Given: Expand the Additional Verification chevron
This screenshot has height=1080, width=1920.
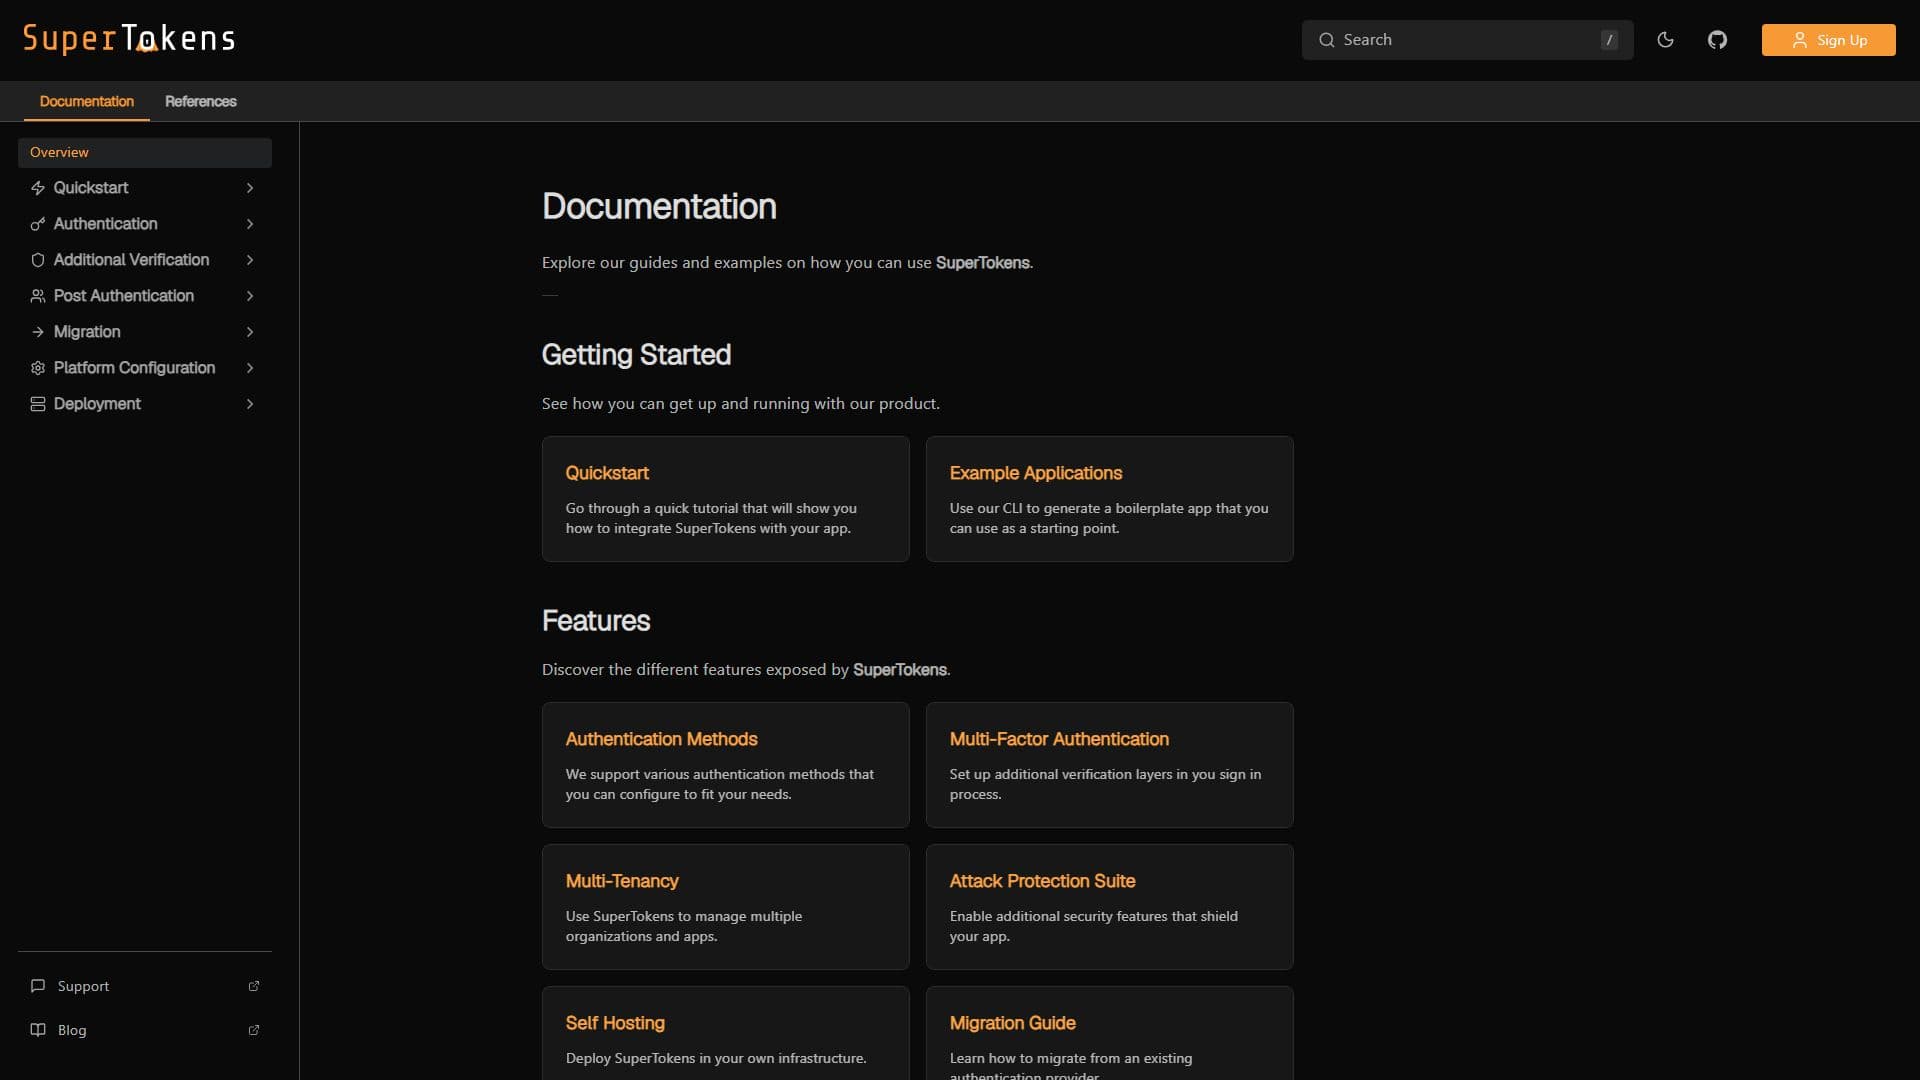Looking at the screenshot, I should click(x=250, y=260).
